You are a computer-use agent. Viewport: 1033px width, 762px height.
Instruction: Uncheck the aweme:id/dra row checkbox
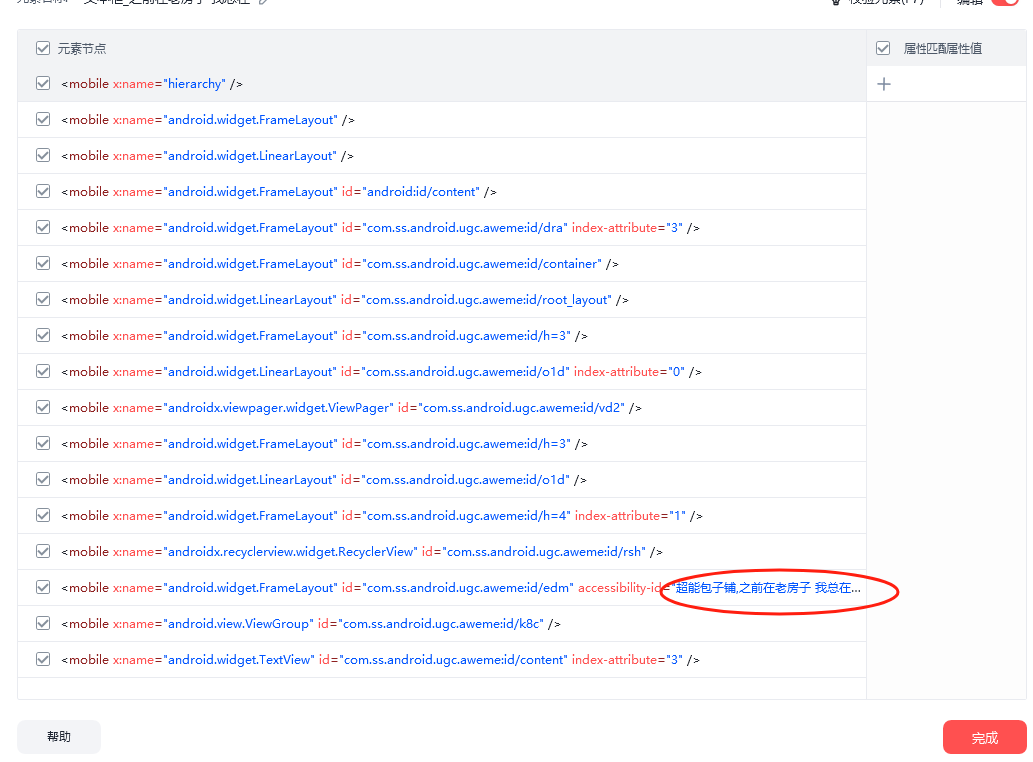43,227
